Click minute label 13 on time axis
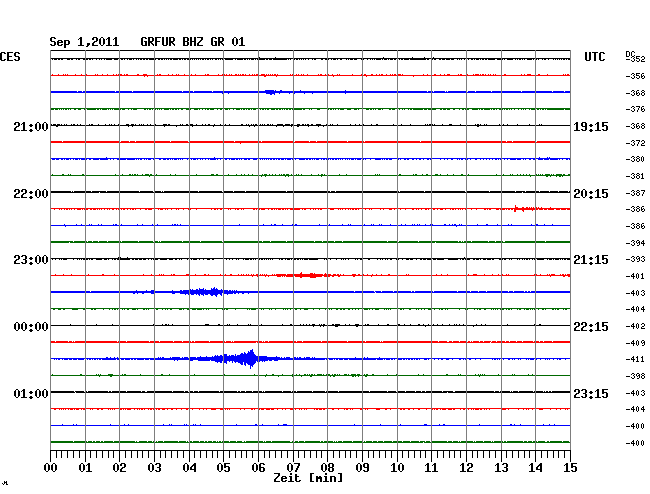 [501, 467]
